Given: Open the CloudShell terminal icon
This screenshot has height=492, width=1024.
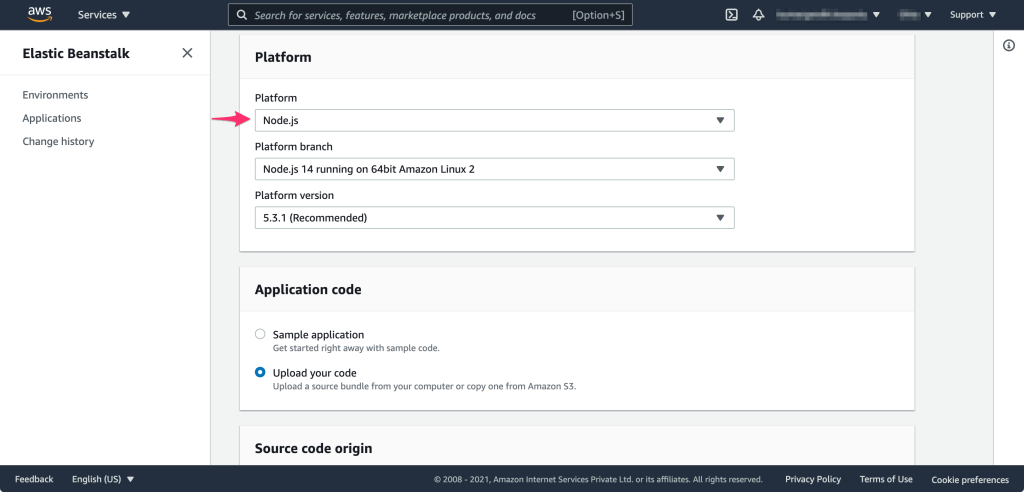Looking at the screenshot, I should tap(732, 15).
